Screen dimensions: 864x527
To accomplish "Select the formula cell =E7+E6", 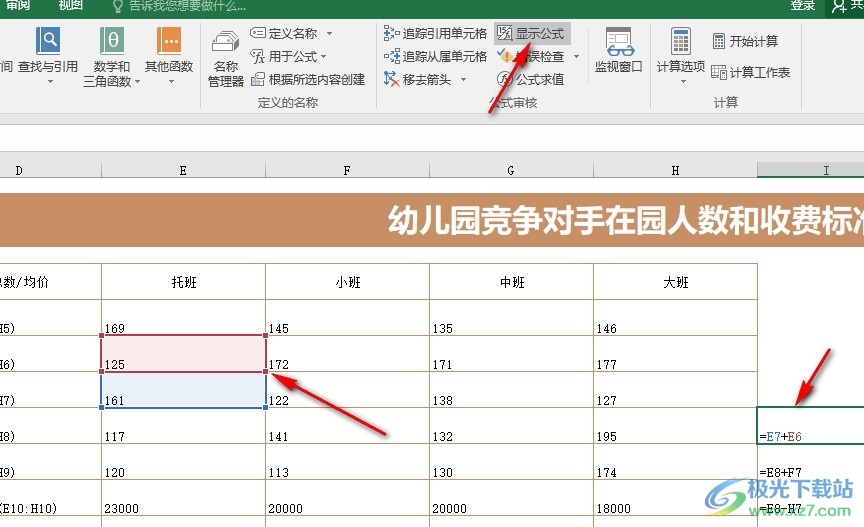I will coord(811,426).
